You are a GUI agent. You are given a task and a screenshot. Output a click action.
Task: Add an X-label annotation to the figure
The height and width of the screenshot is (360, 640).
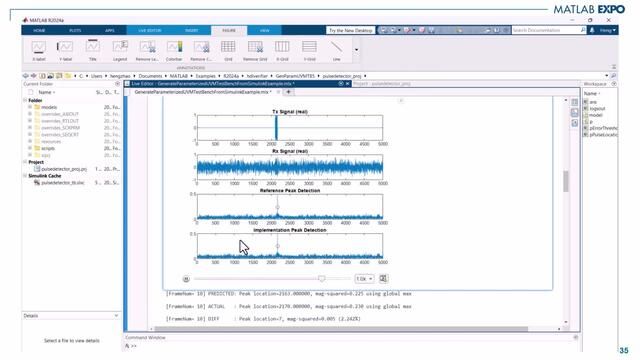pos(39,51)
